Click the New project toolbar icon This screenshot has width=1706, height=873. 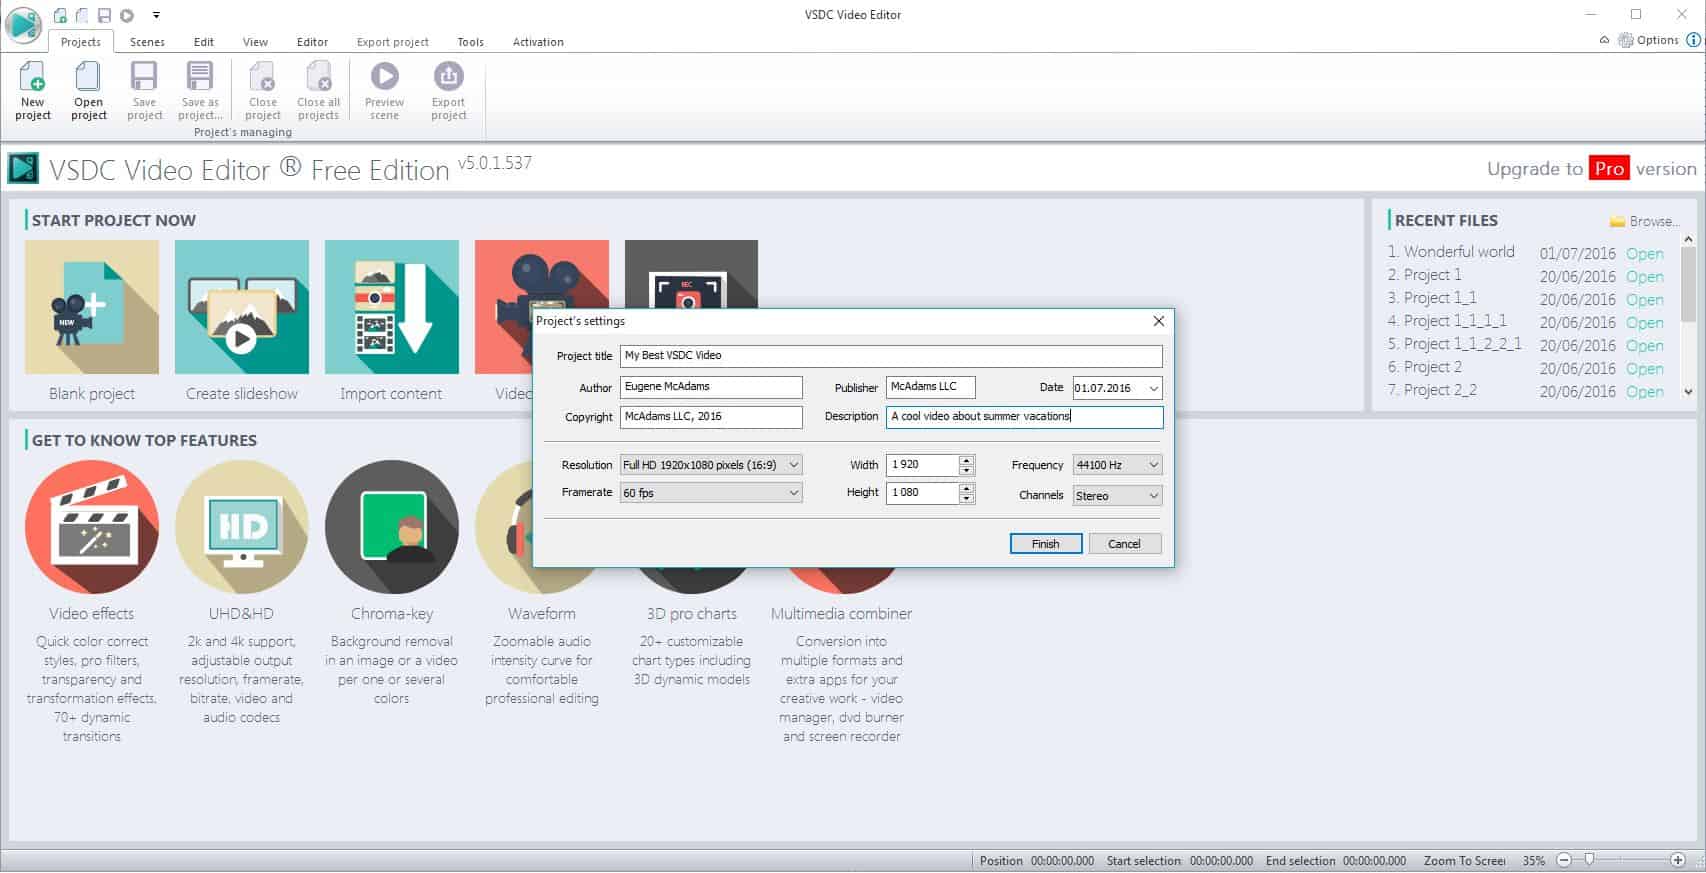point(32,78)
